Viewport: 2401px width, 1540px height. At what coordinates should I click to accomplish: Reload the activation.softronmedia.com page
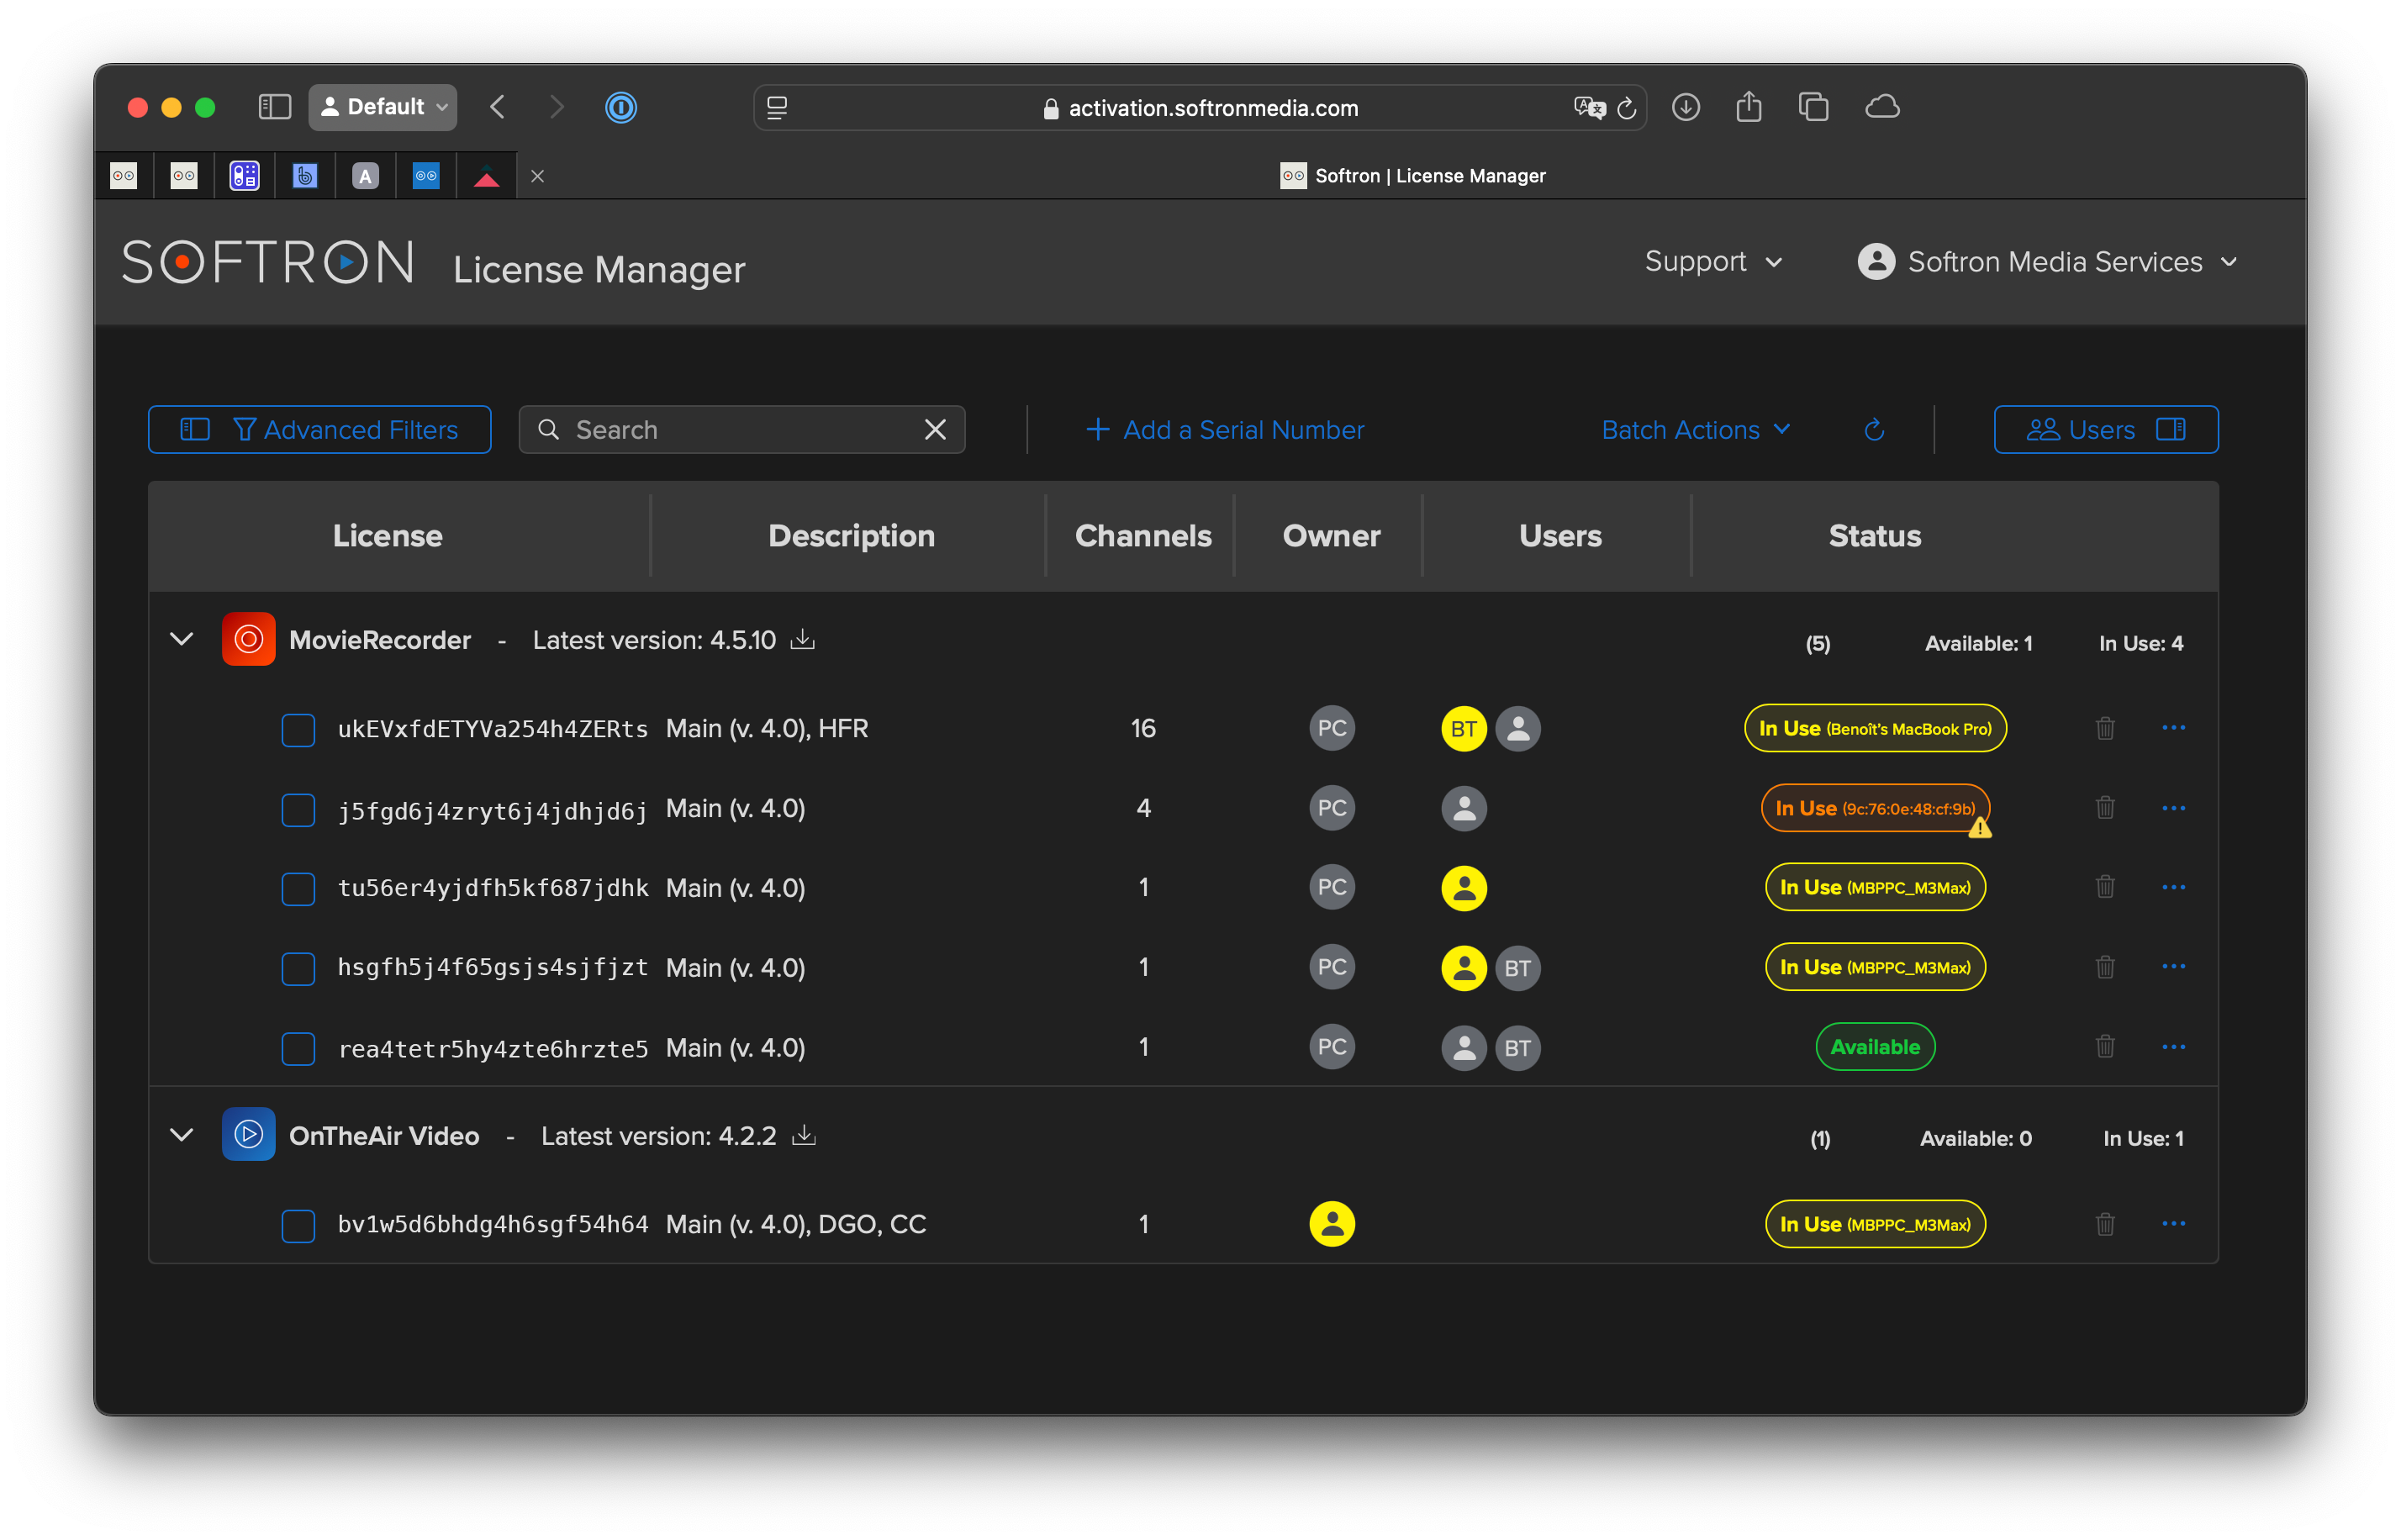click(1626, 108)
